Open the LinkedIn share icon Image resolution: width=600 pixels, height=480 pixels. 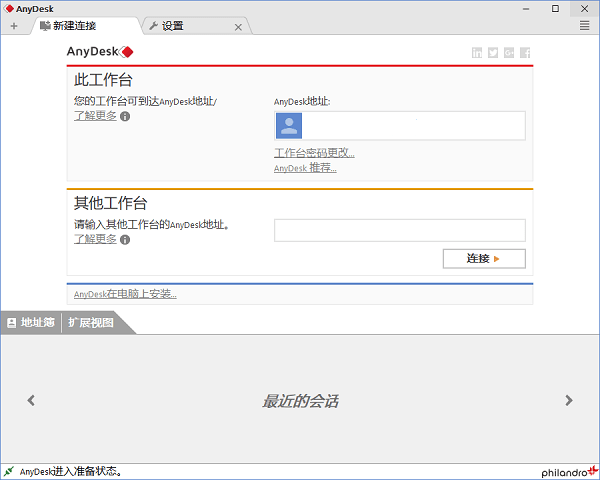[477, 53]
